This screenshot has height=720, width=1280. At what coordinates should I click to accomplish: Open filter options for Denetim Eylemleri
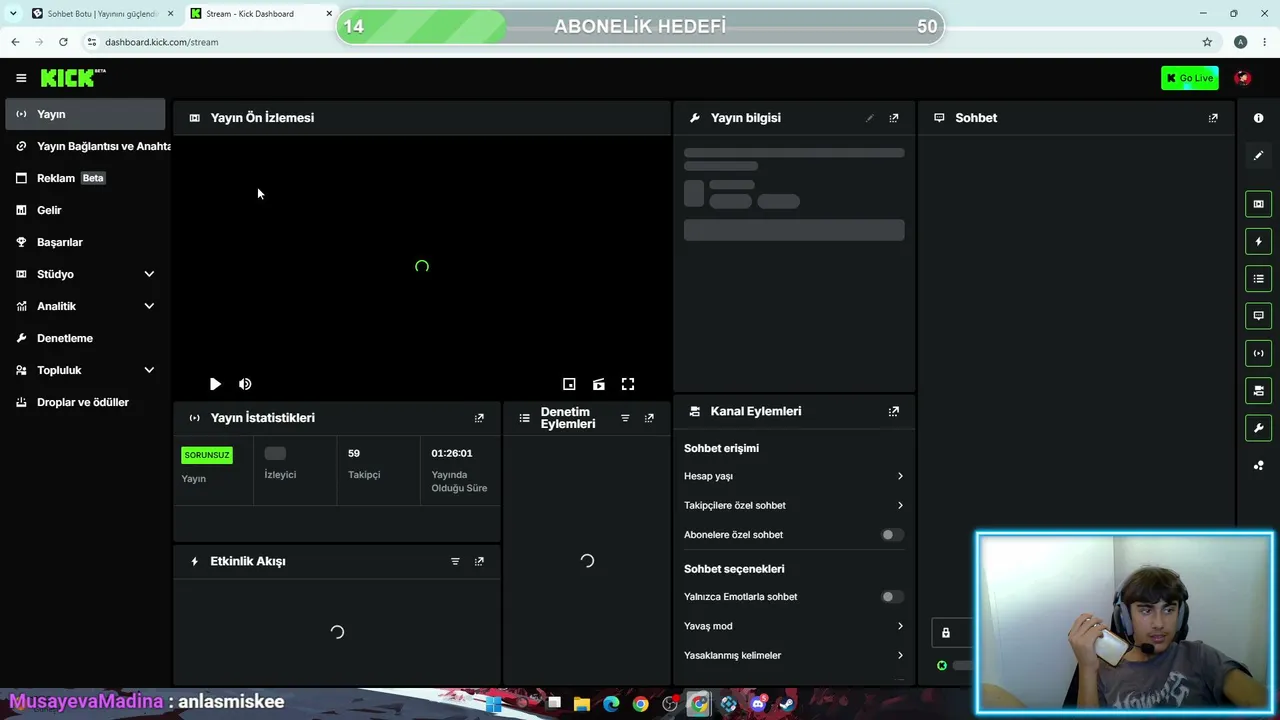click(625, 418)
